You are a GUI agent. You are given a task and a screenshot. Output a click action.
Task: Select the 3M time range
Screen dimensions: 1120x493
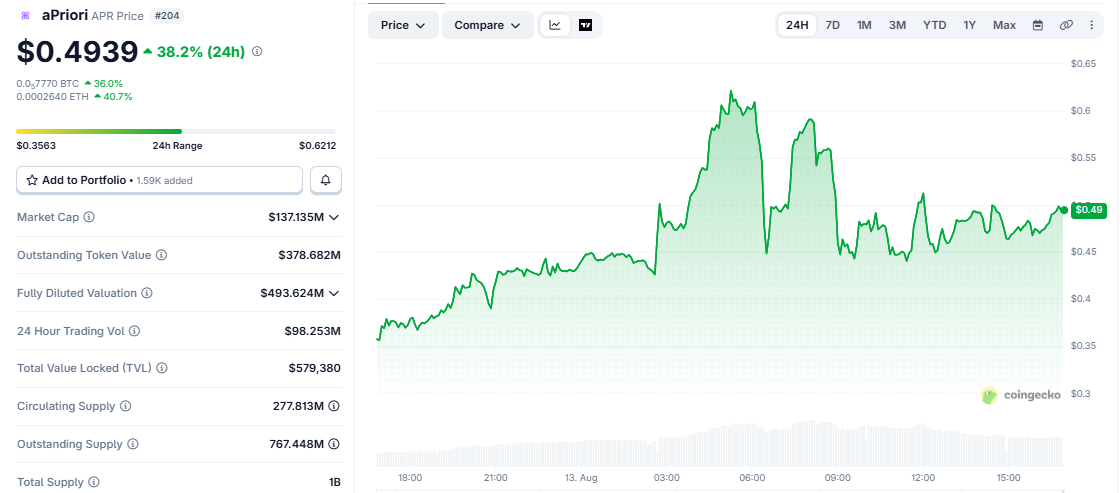(x=898, y=25)
